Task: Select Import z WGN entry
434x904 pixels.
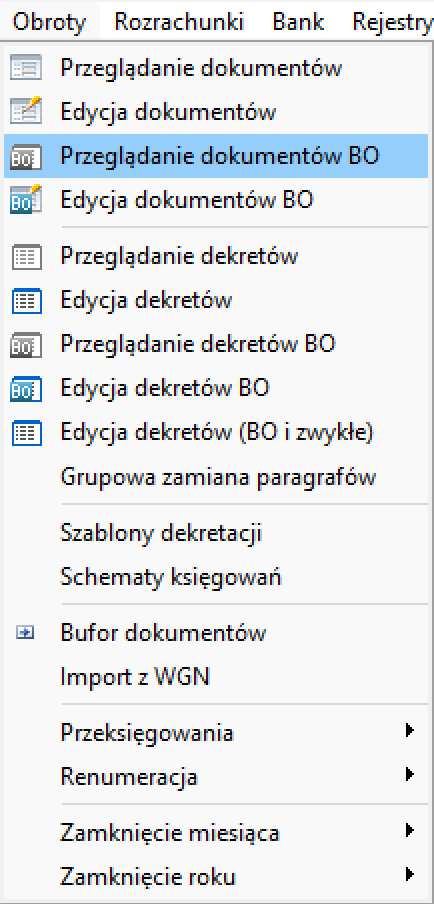Action: [134, 677]
